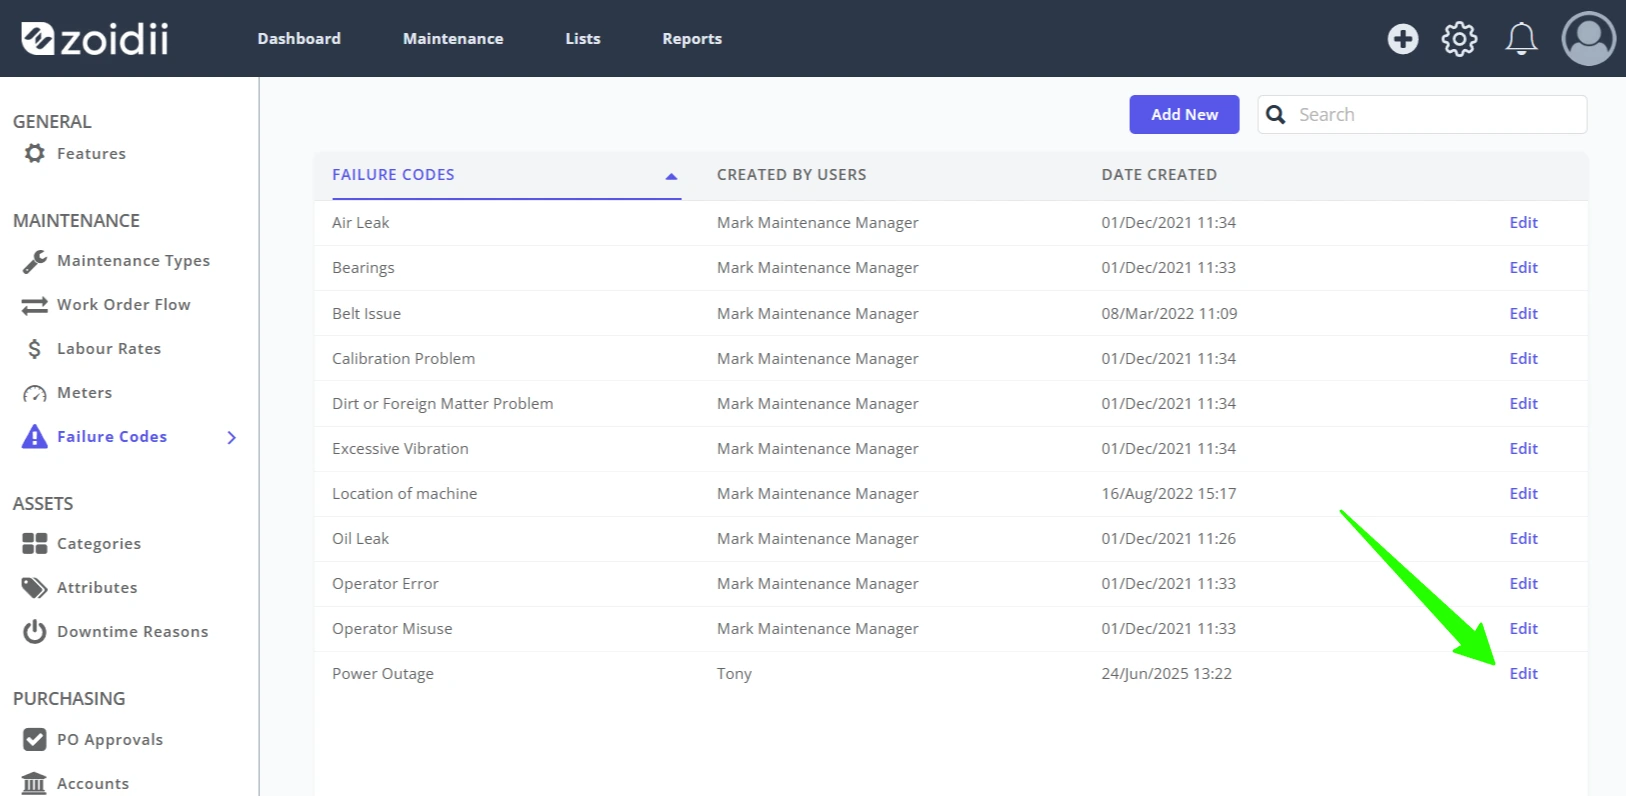The image size is (1626, 796).
Task: Open Categories under Assets
Action: (99, 544)
